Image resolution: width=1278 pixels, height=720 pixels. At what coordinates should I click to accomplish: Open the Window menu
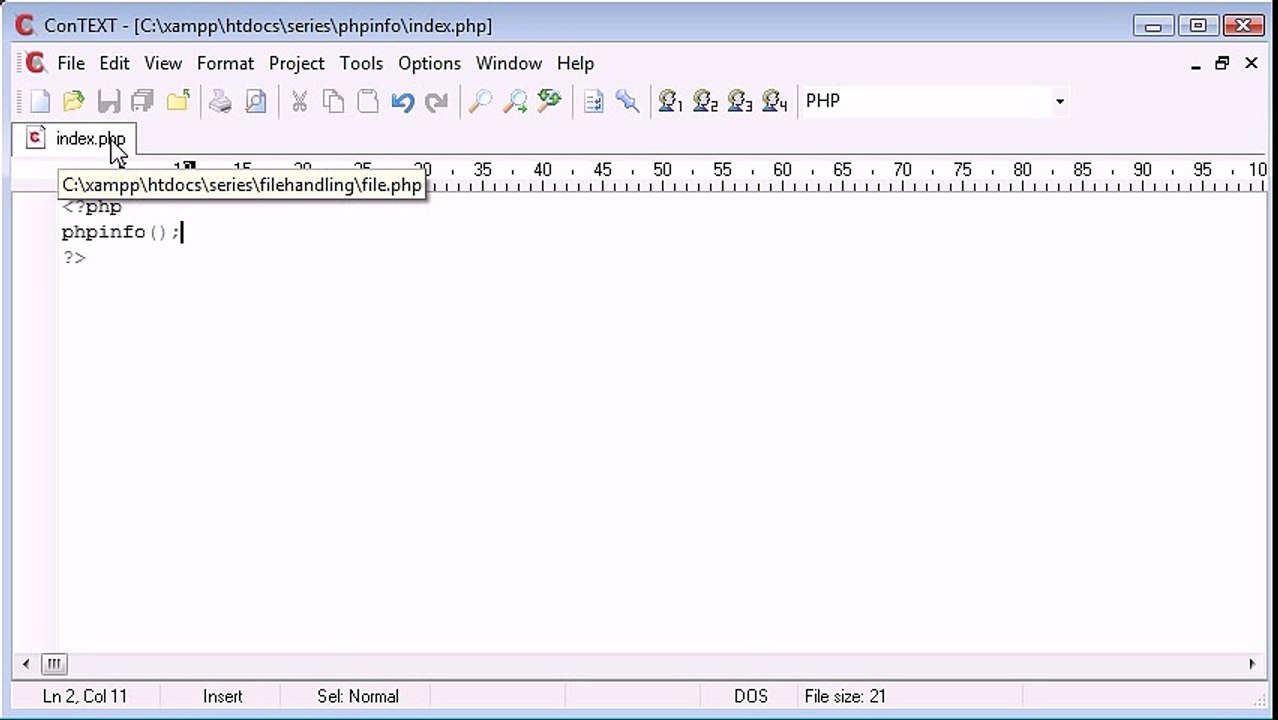[508, 63]
